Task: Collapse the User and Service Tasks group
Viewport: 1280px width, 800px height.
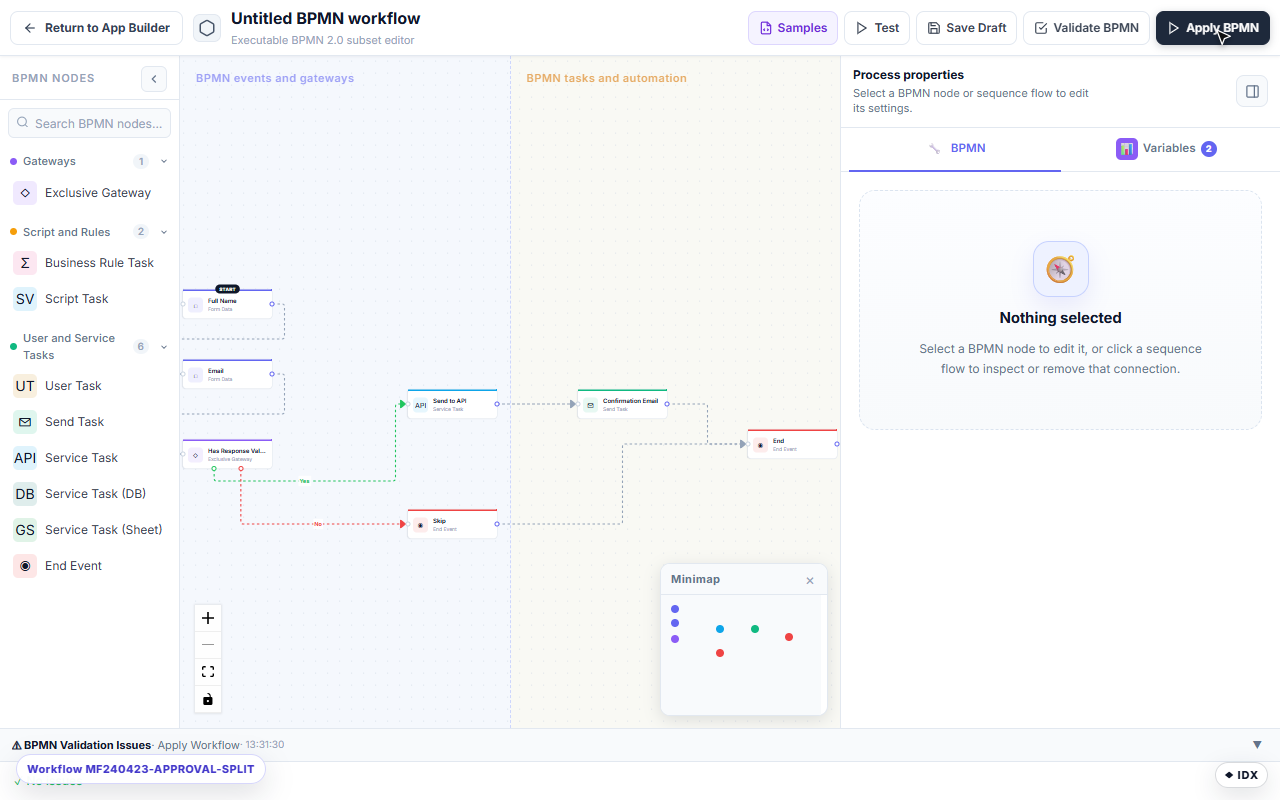Action: [x=164, y=347]
